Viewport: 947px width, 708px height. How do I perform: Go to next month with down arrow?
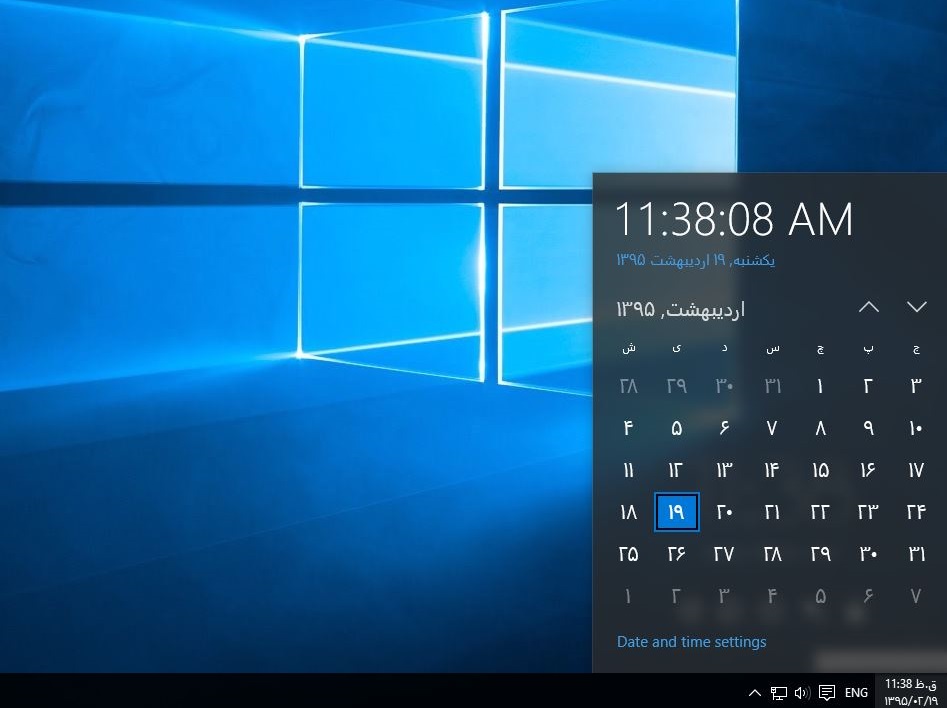coord(916,307)
